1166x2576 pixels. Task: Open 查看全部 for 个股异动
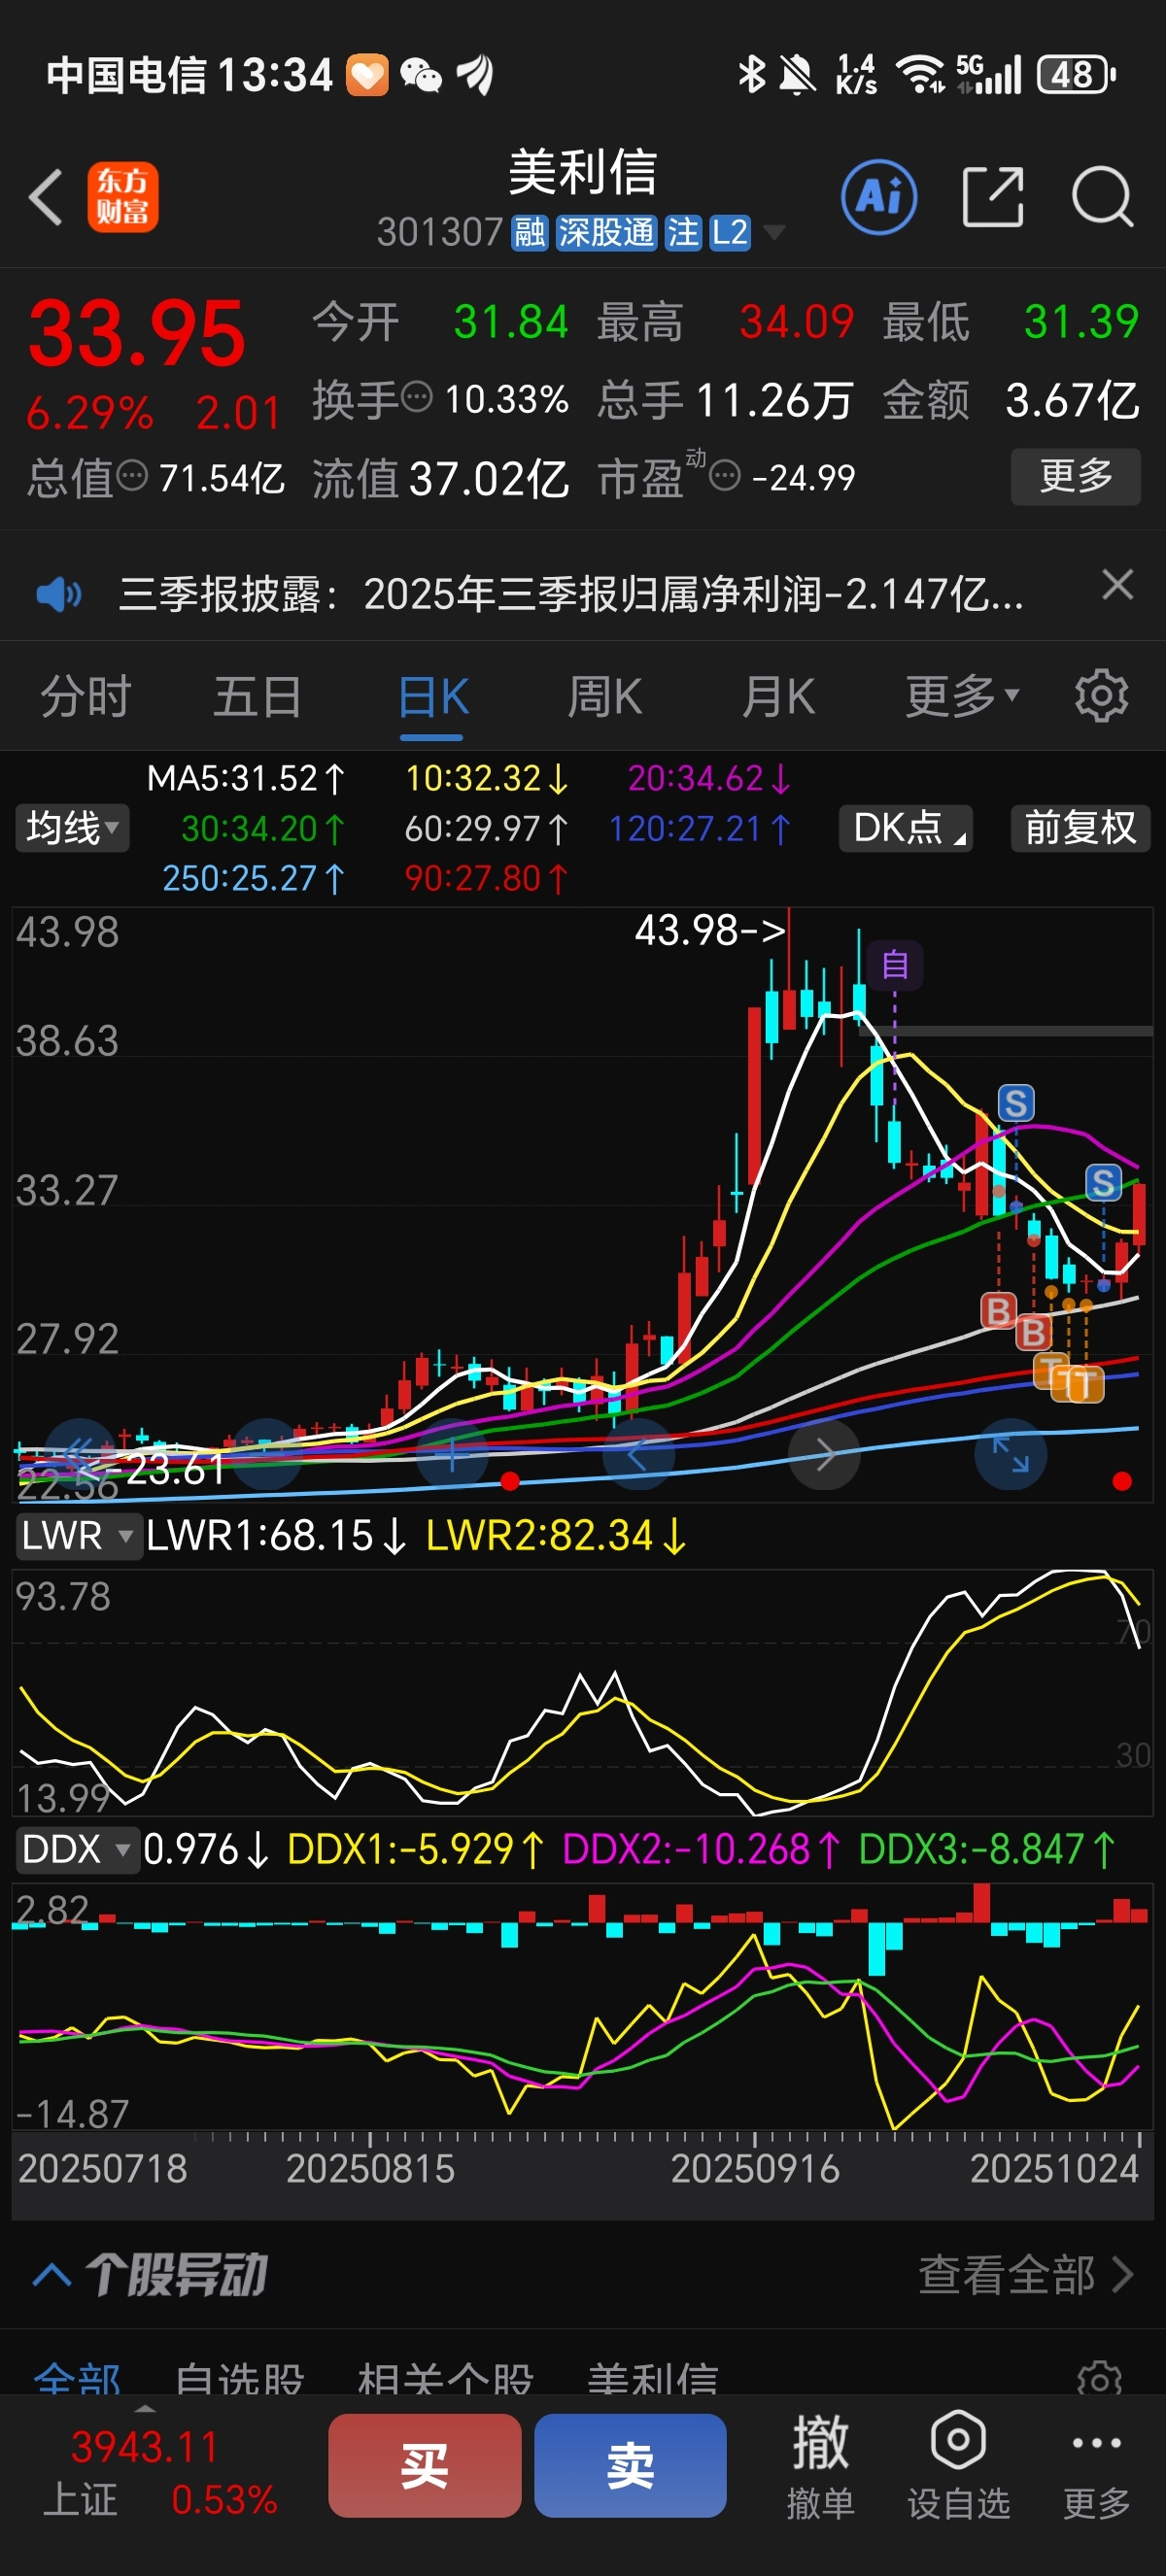1026,2274
